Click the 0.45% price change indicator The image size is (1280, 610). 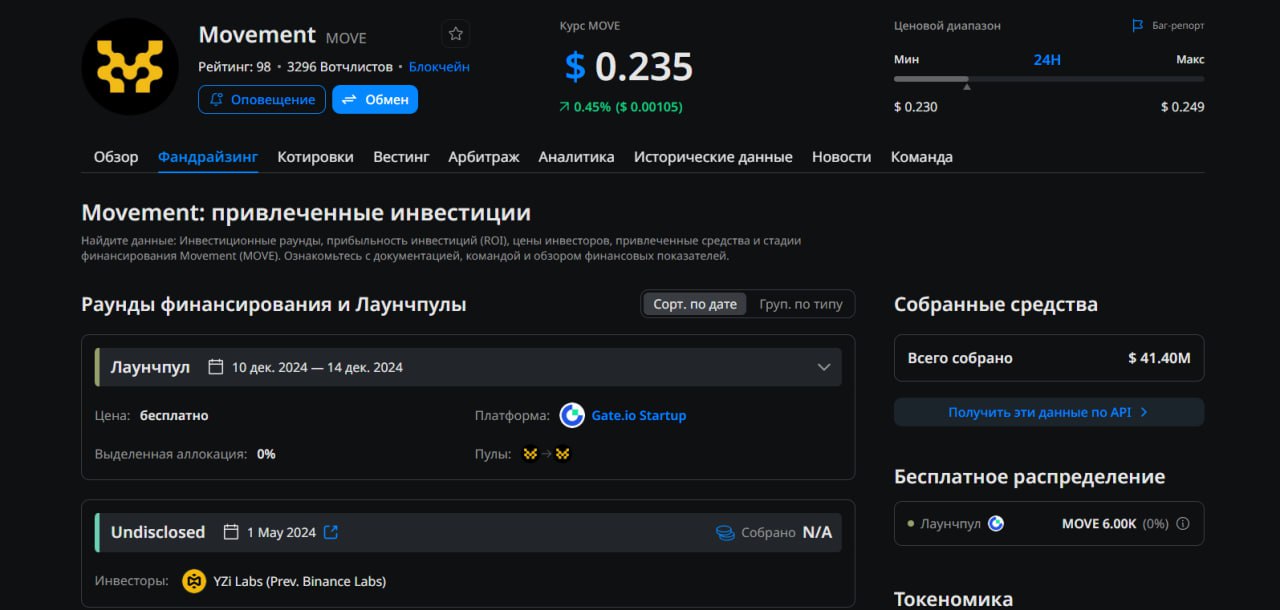(x=620, y=107)
